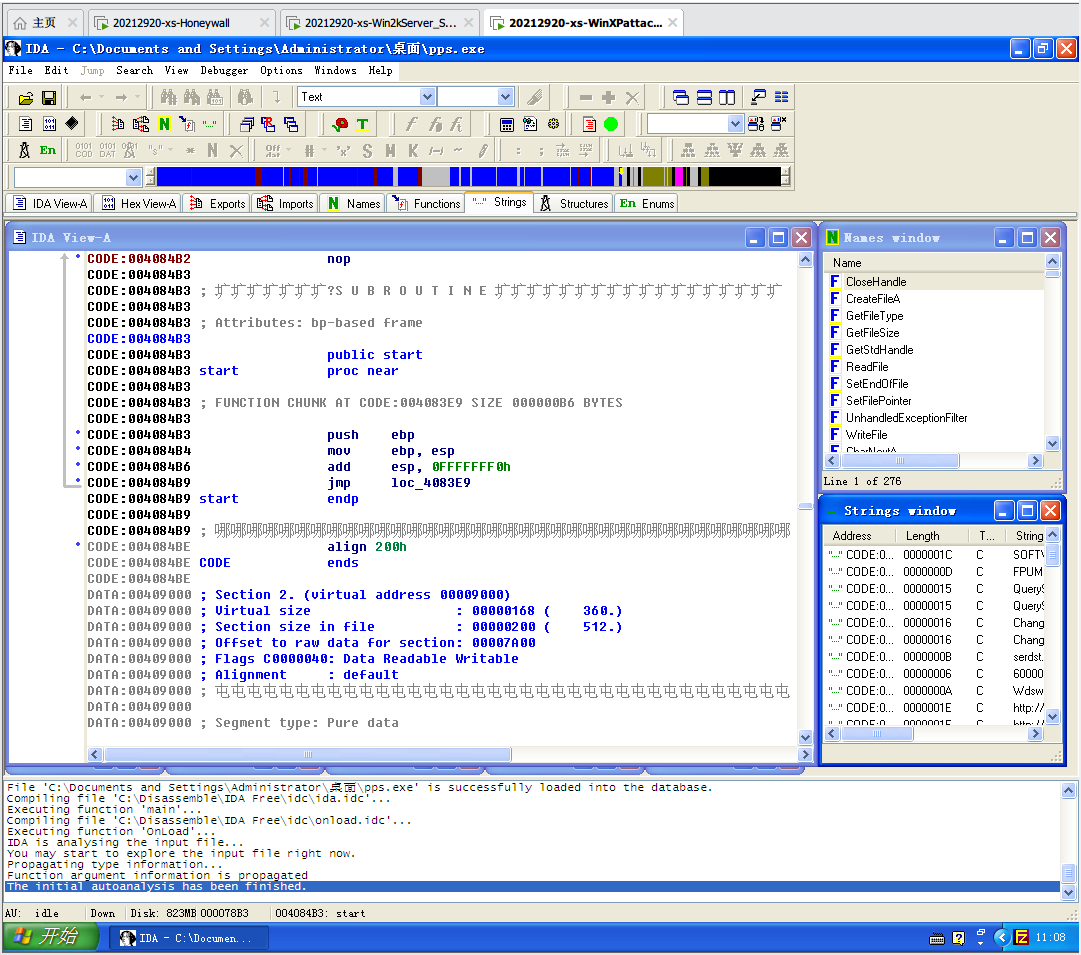Image resolution: width=1081 pixels, height=955 pixels.
Task: Switch to the 20212920-xs-Win2kServer VM tab
Action: [381, 23]
